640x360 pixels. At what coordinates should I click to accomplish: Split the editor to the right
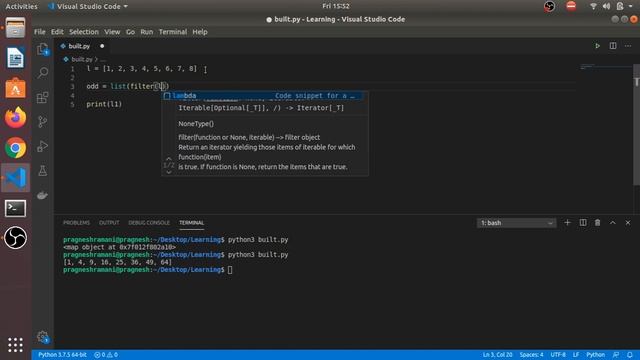(613, 46)
